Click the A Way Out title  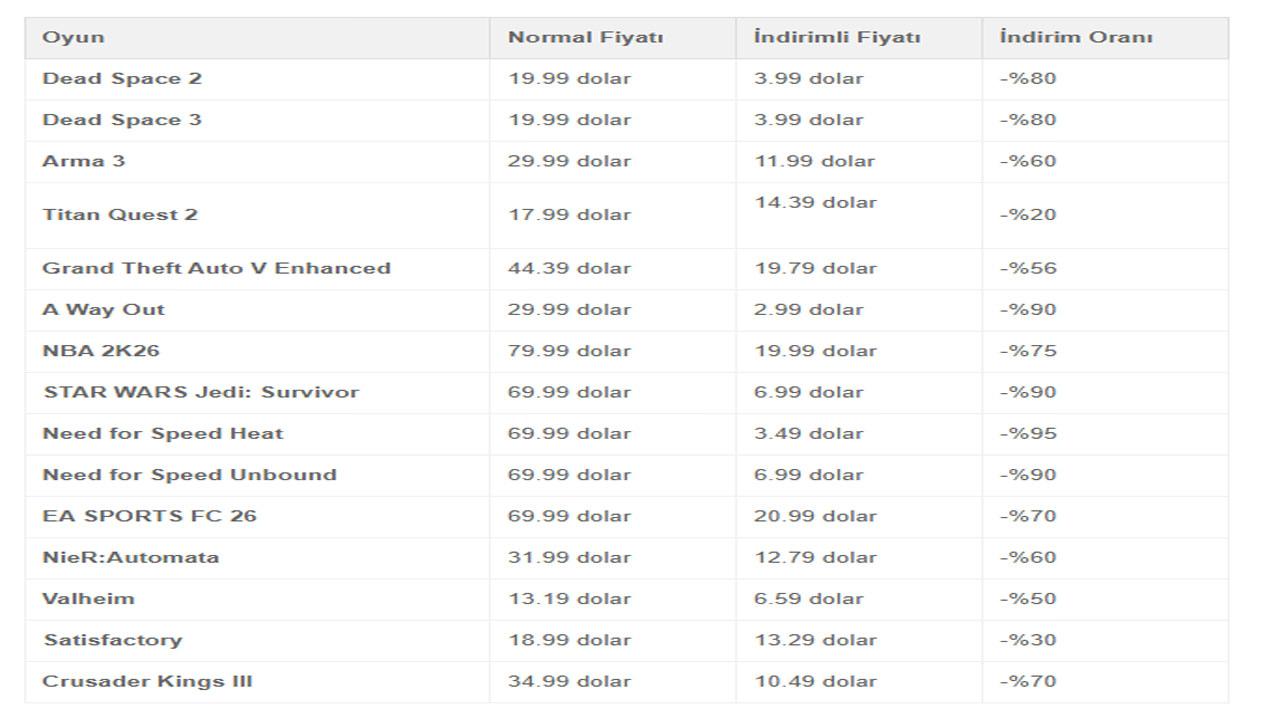(103, 310)
